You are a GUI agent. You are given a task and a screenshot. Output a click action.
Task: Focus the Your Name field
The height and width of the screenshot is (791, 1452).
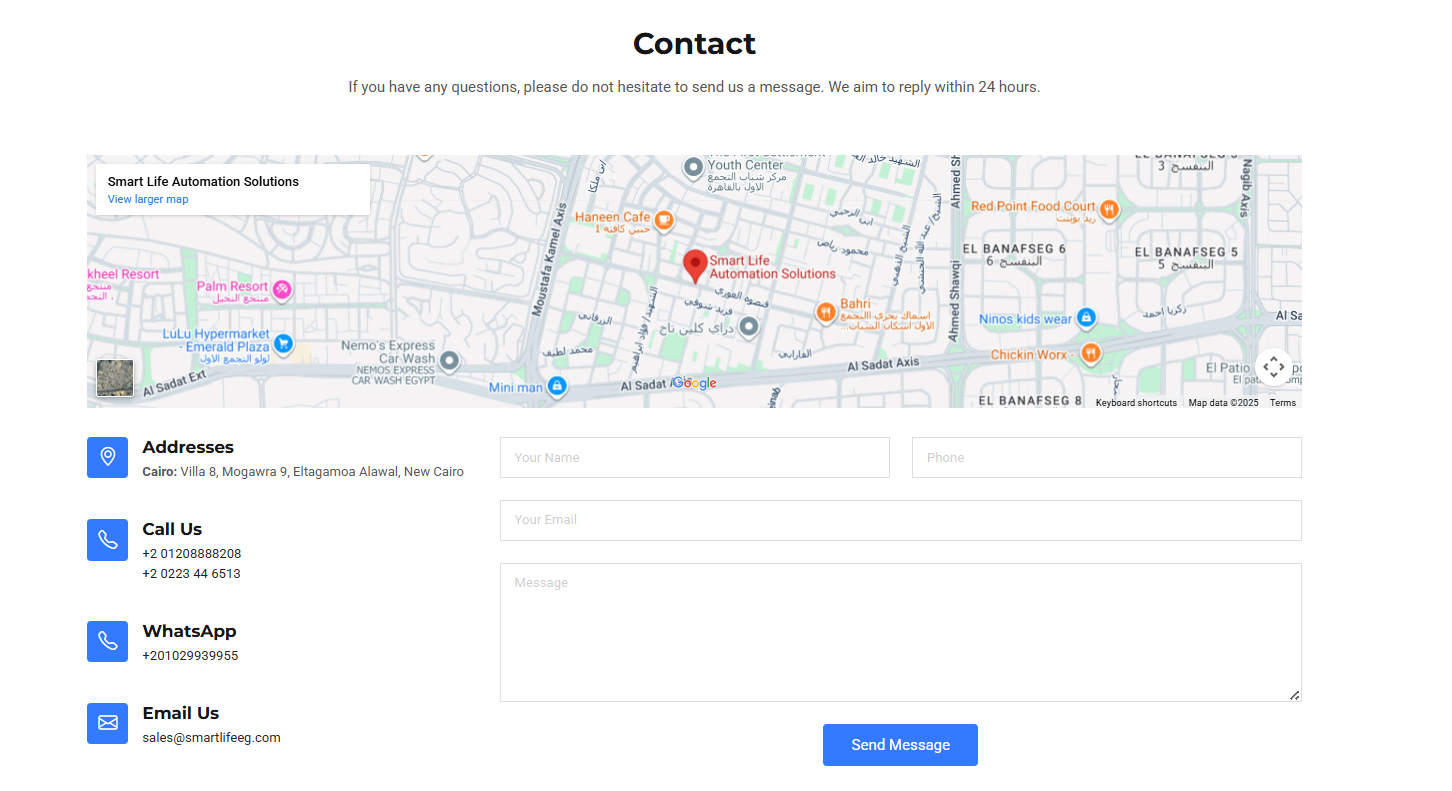pos(694,457)
